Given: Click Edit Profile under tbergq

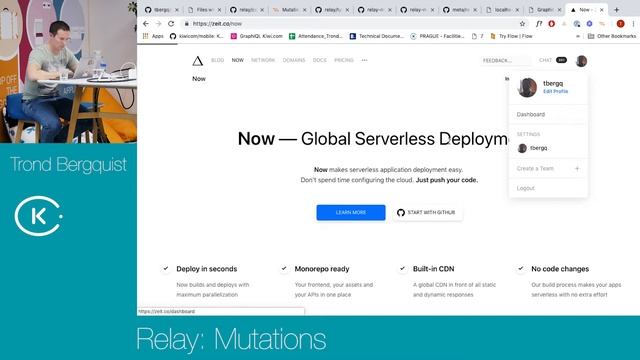Looking at the screenshot, I should (x=556, y=91).
